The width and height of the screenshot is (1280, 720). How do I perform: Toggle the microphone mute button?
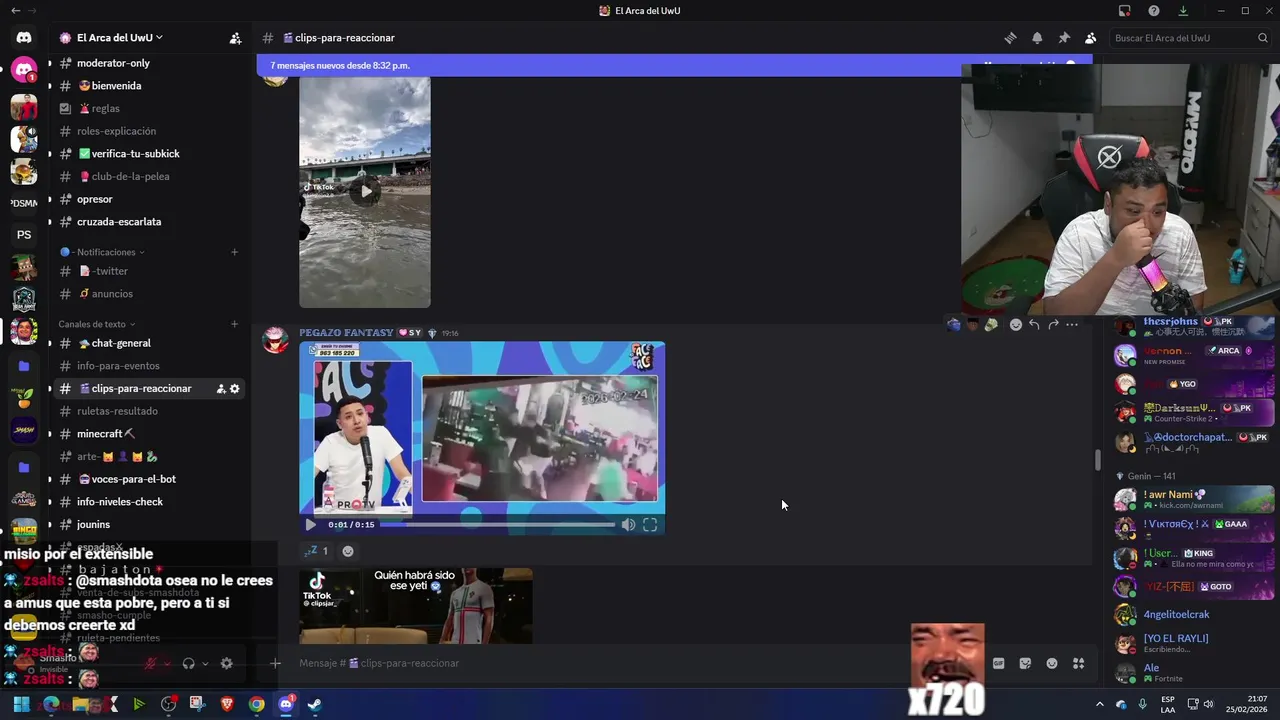pyautogui.click(x=152, y=663)
